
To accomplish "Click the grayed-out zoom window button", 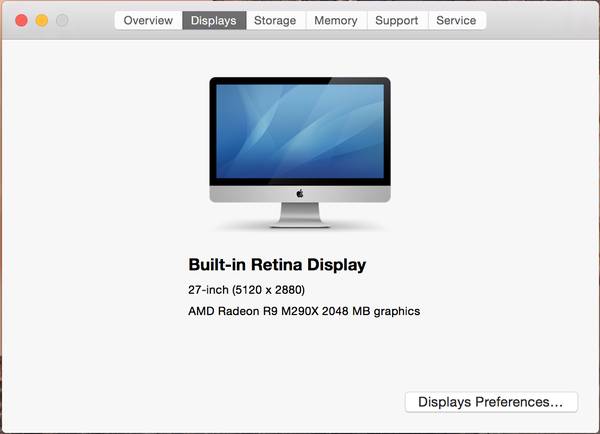I will [x=62, y=20].
